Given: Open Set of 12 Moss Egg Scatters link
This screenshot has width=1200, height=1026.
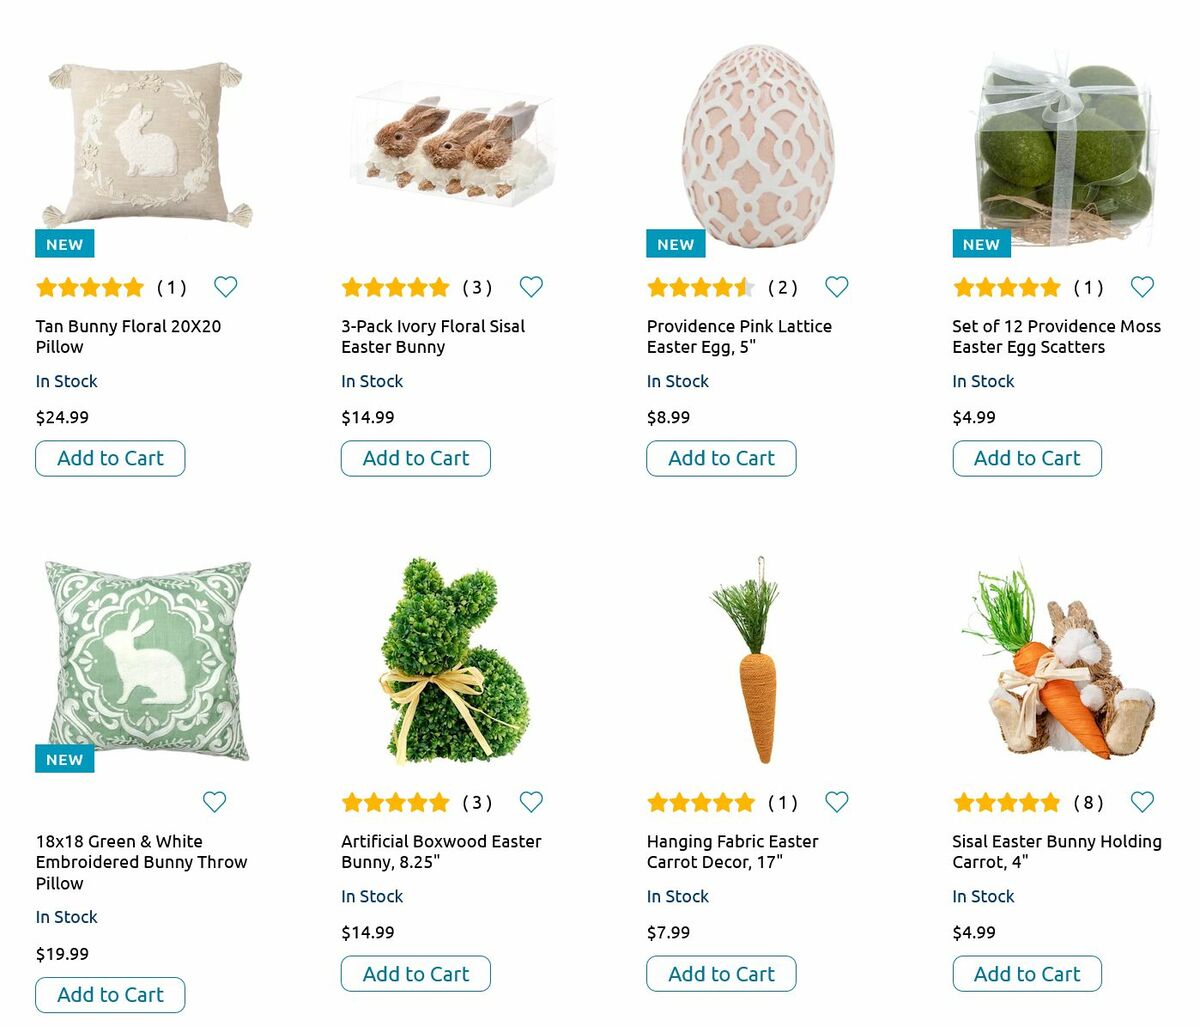Looking at the screenshot, I should point(1056,336).
